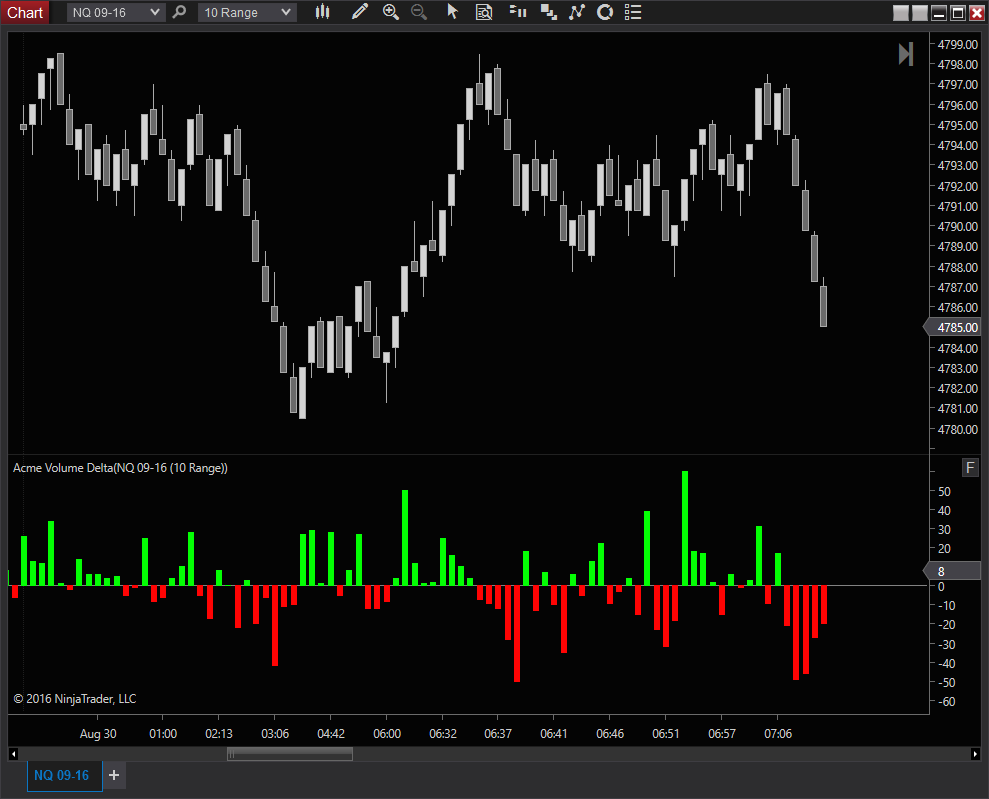This screenshot has width=989, height=799.
Task: Click the F button on the Volume Delta panel
Action: pos(969,467)
